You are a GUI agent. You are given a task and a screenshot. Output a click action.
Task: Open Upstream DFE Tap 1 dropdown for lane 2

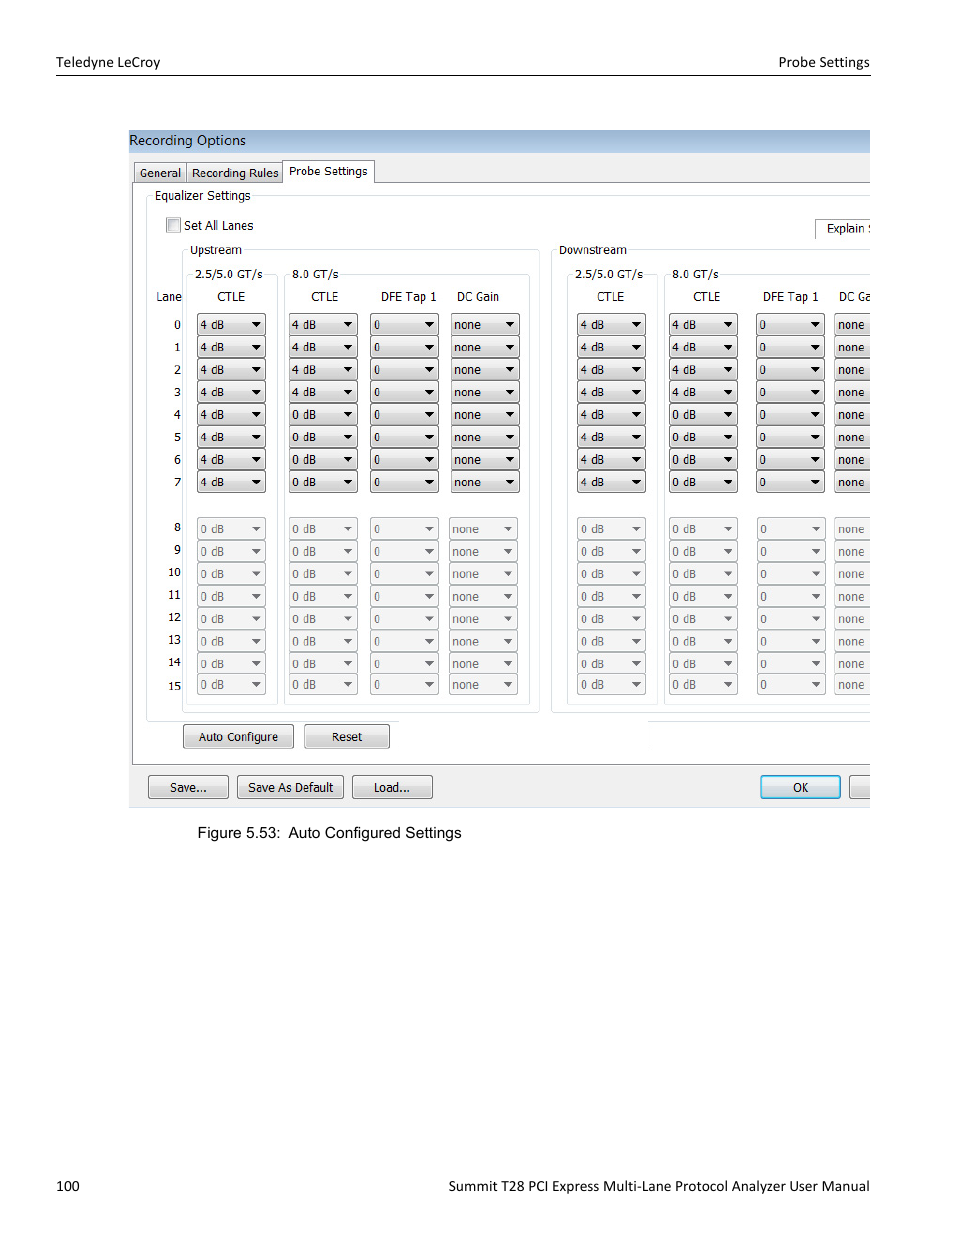(x=404, y=370)
